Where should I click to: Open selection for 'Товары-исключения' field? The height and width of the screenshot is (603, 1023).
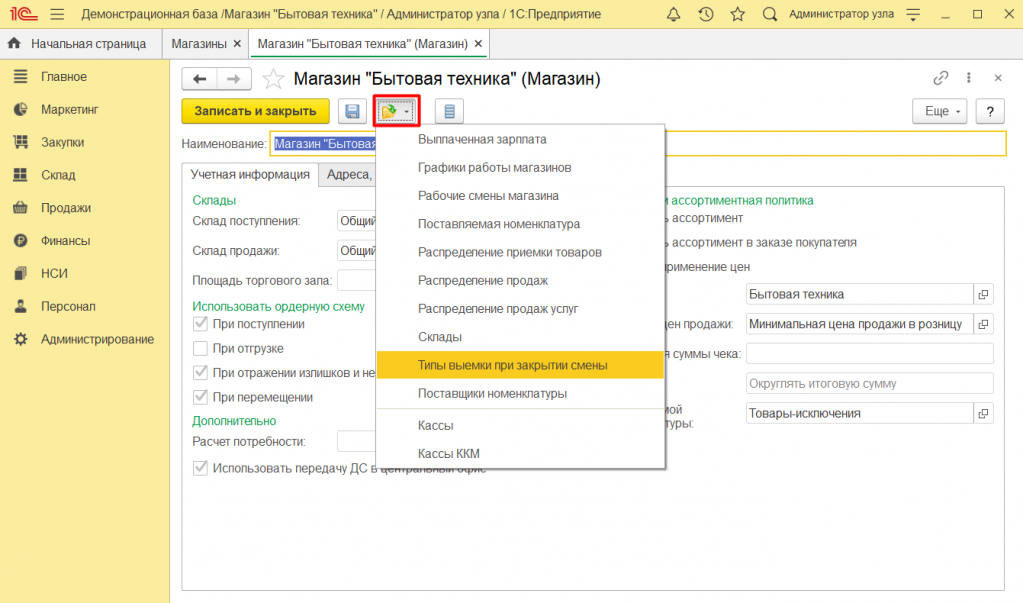(983, 413)
